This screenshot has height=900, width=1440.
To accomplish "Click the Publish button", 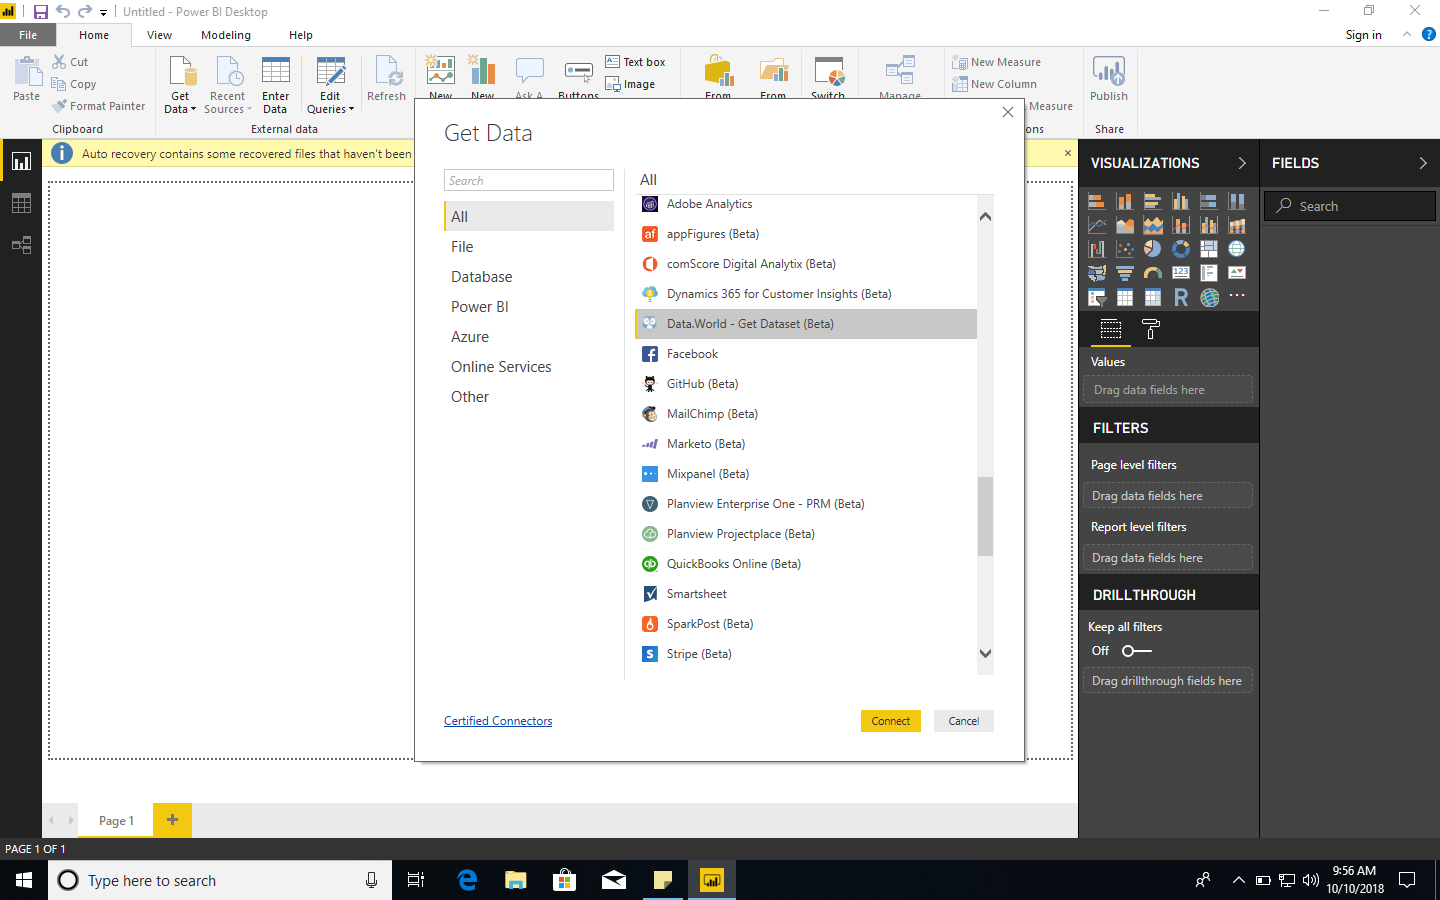I will click(x=1109, y=79).
